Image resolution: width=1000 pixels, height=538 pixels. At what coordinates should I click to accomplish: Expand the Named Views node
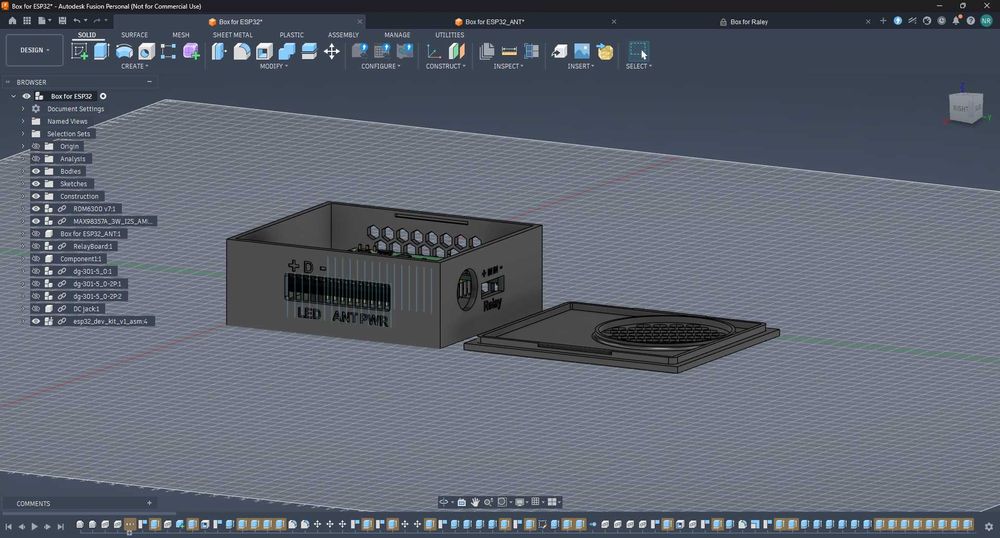pos(23,121)
